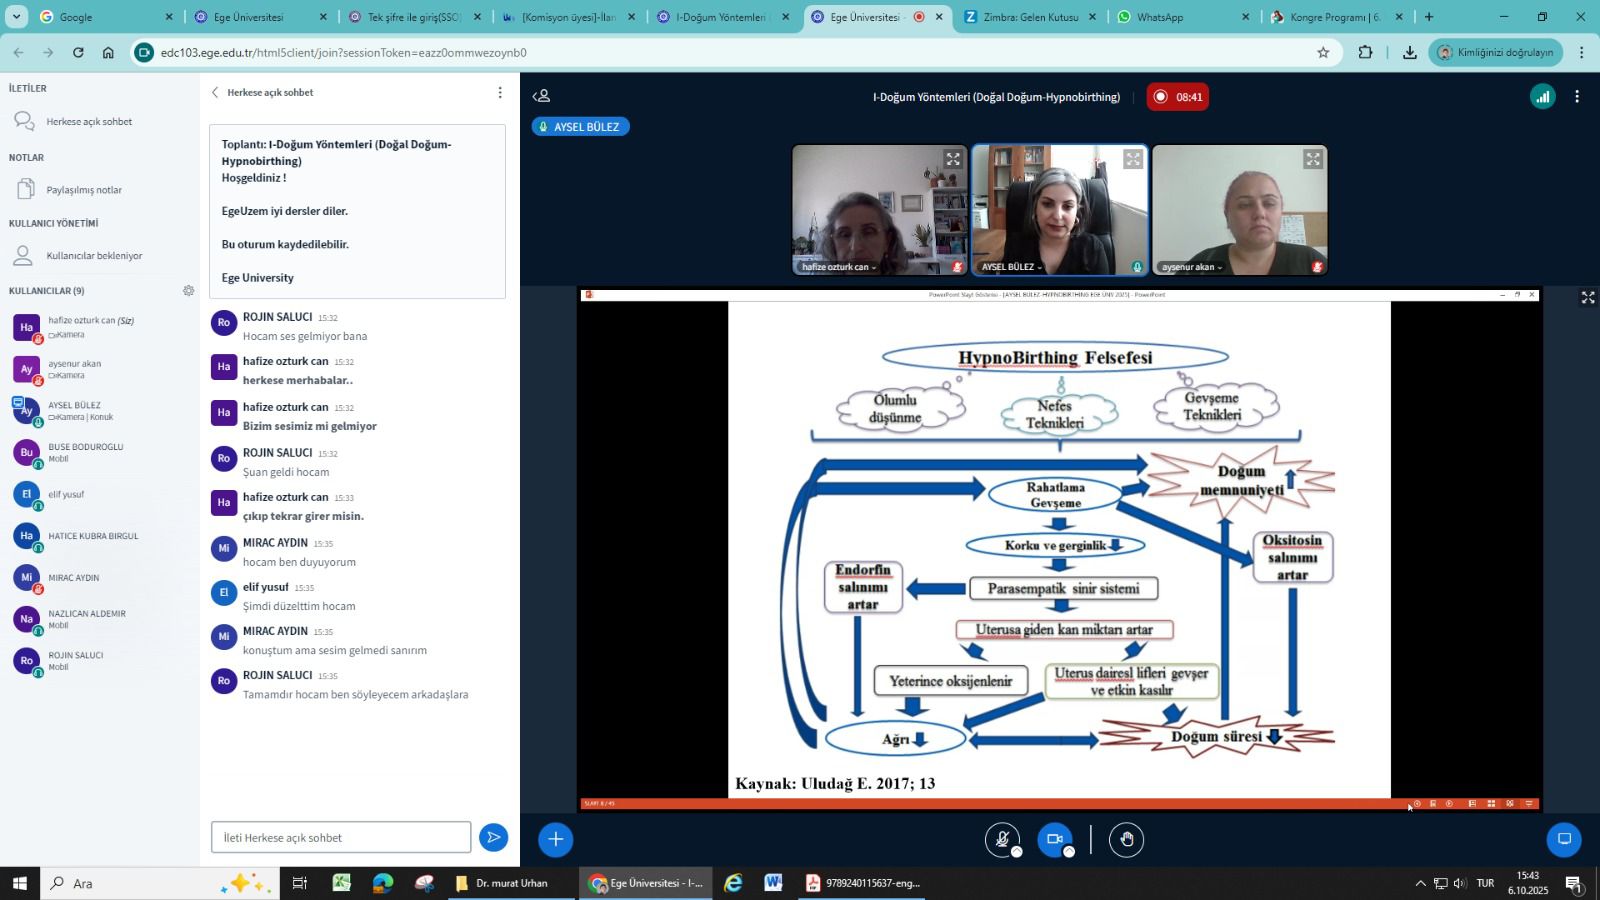Open Paylaşılmış notlar
Image resolution: width=1600 pixels, height=900 pixels.
(x=84, y=190)
